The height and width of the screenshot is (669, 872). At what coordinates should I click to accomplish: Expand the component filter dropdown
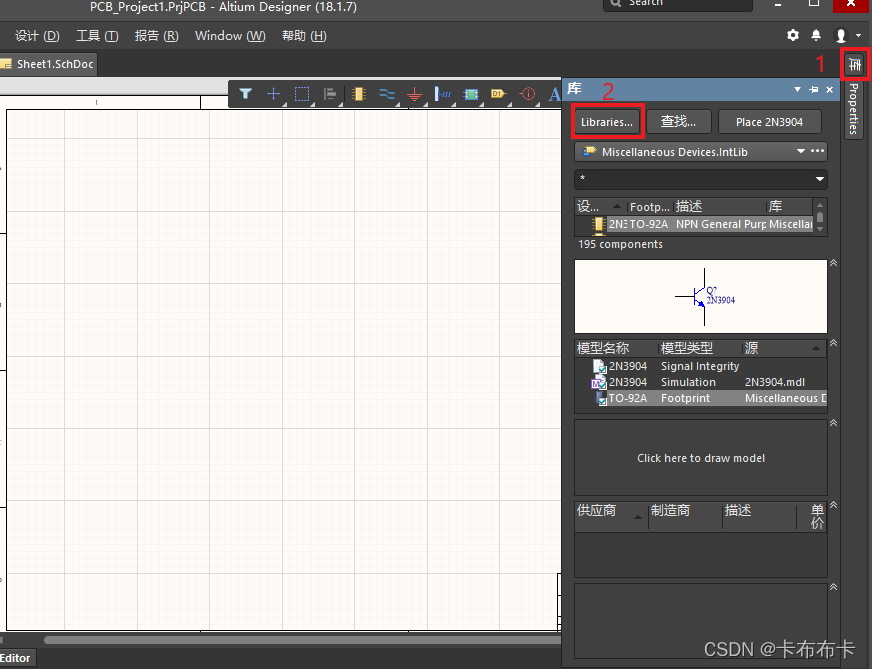[820, 179]
